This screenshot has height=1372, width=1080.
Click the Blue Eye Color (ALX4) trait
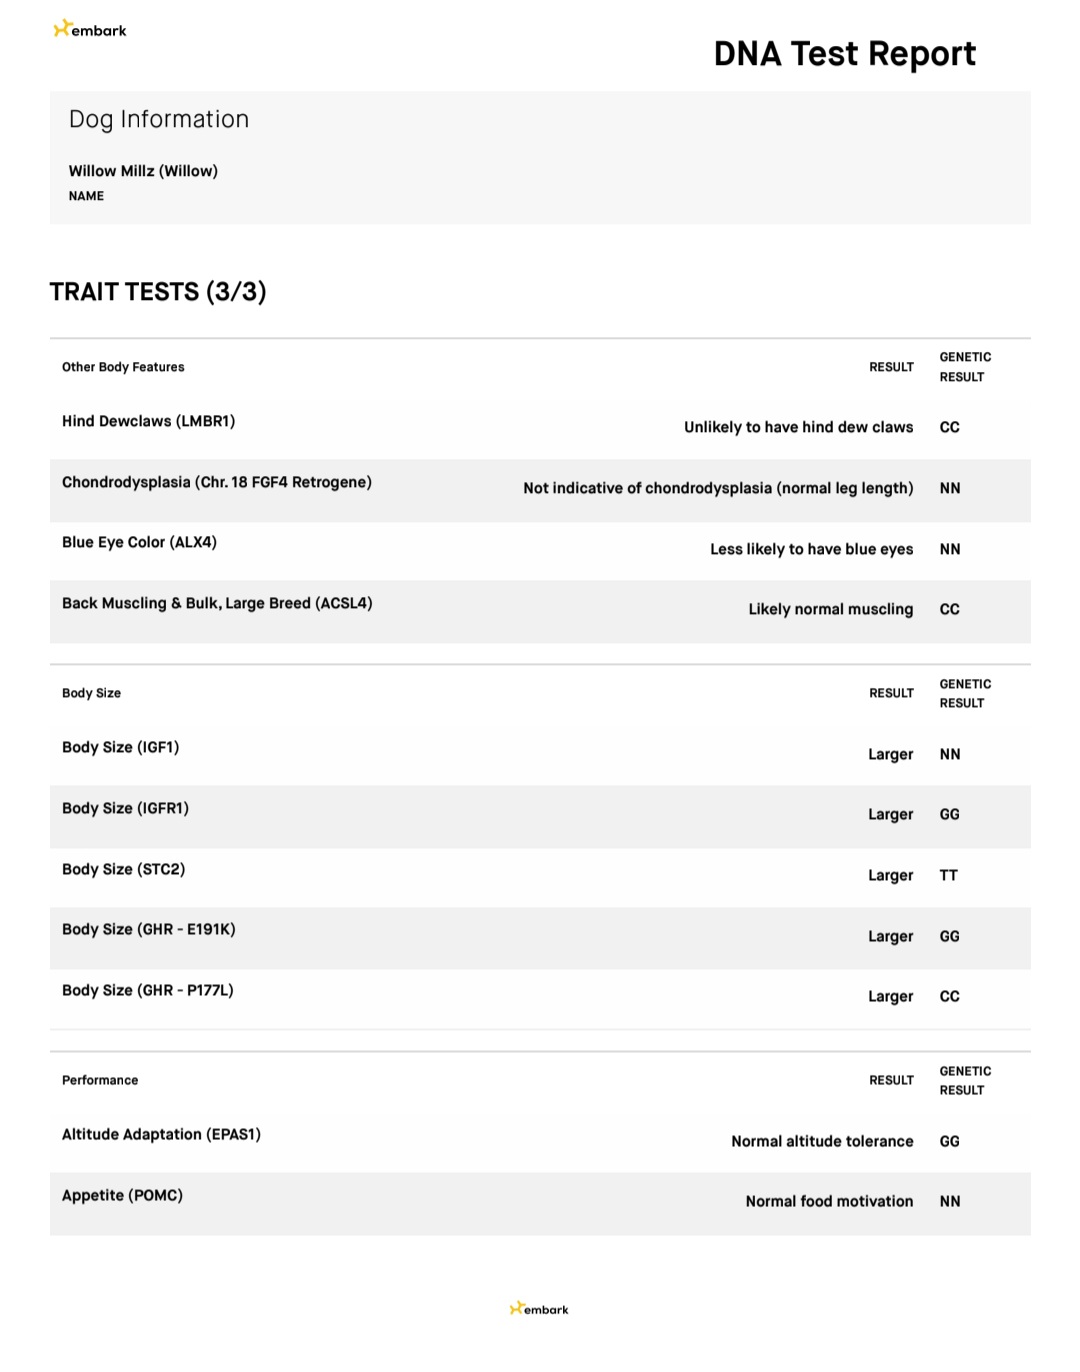point(139,542)
